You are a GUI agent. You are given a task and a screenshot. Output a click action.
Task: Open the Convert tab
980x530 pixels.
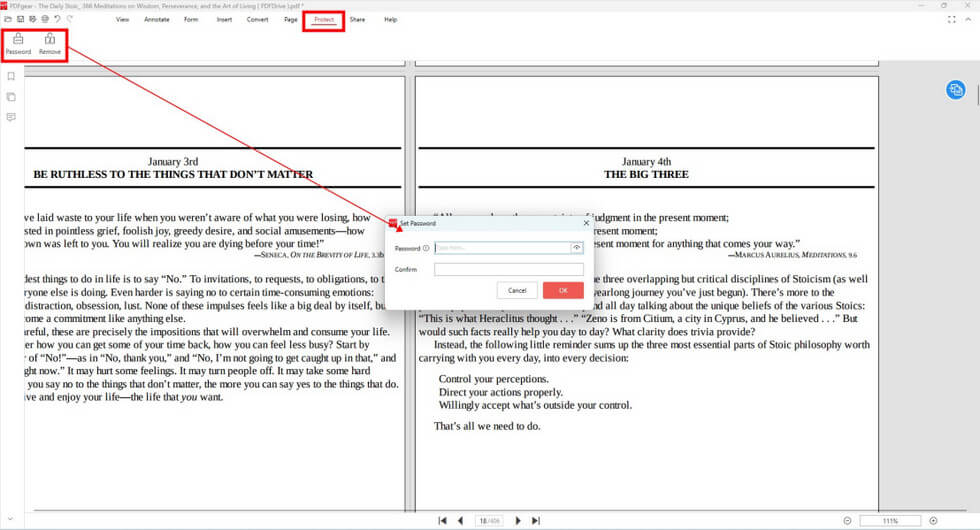(x=258, y=19)
